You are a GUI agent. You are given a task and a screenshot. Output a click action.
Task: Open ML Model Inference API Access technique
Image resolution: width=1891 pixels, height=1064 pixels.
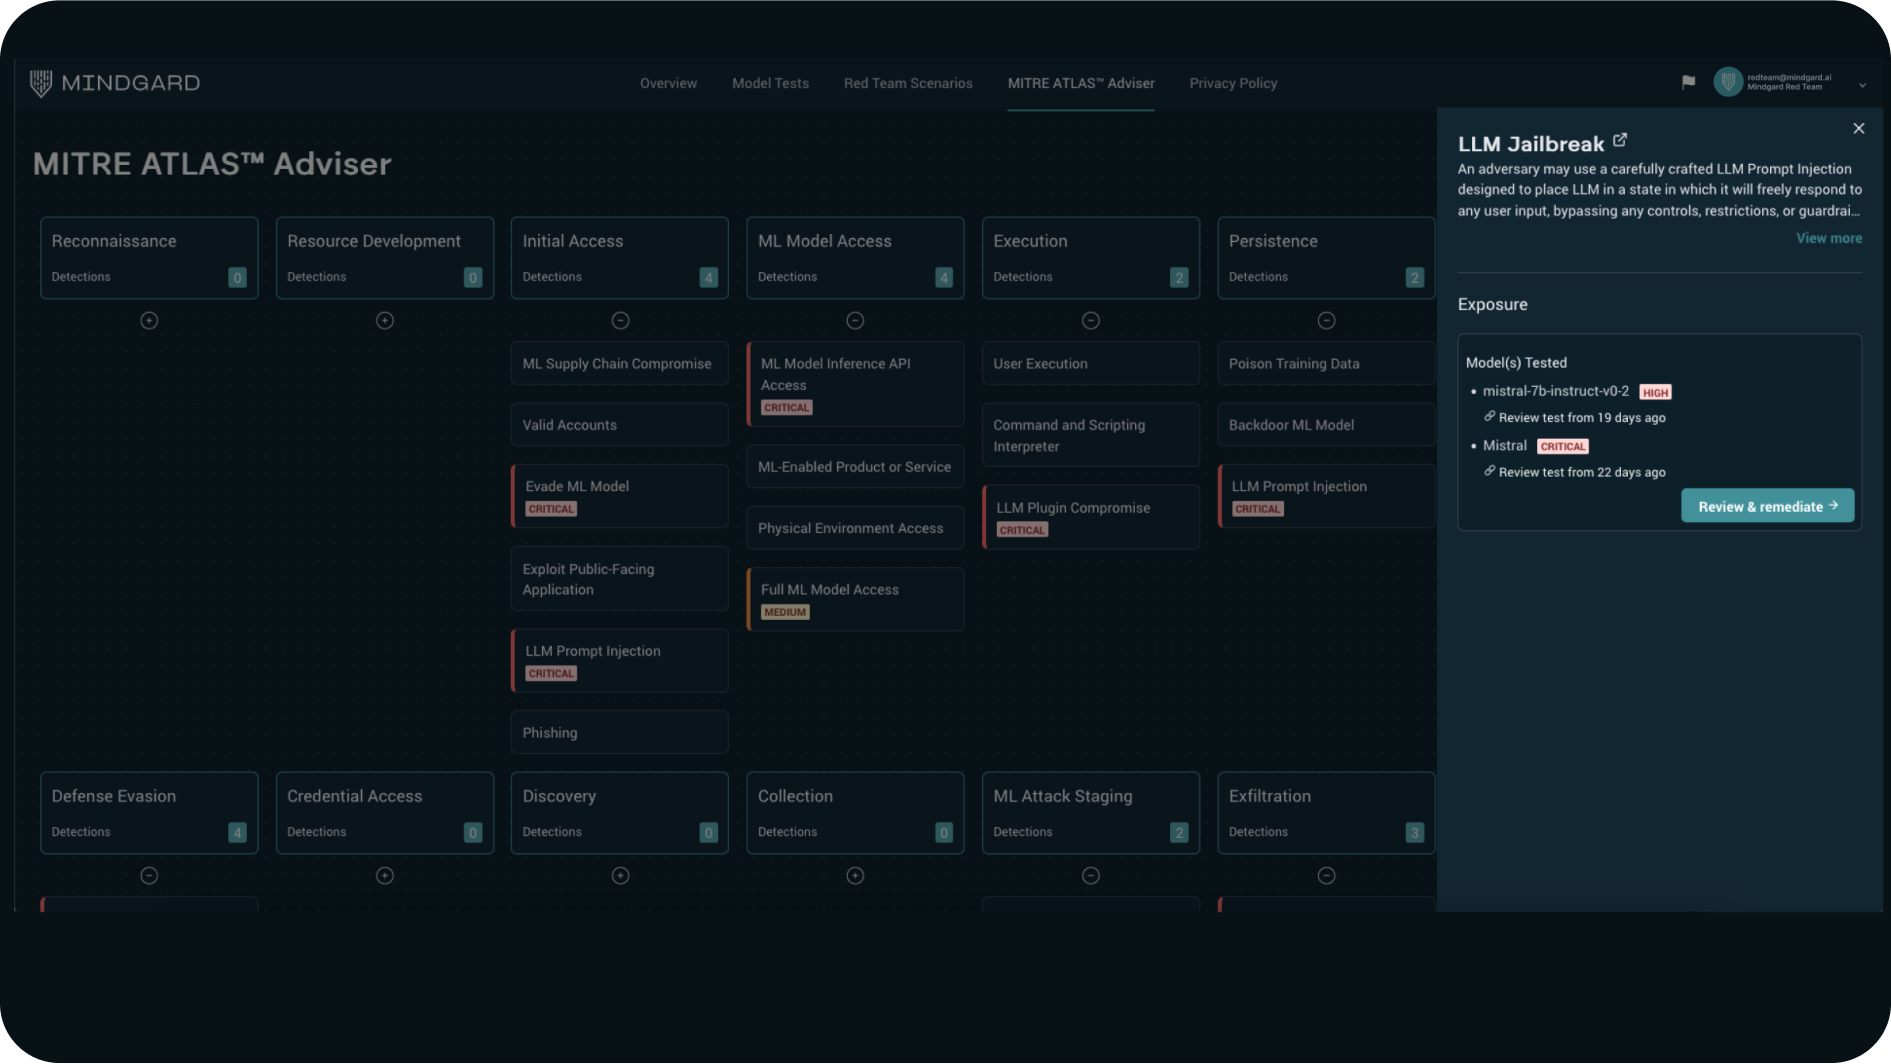pyautogui.click(x=855, y=385)
